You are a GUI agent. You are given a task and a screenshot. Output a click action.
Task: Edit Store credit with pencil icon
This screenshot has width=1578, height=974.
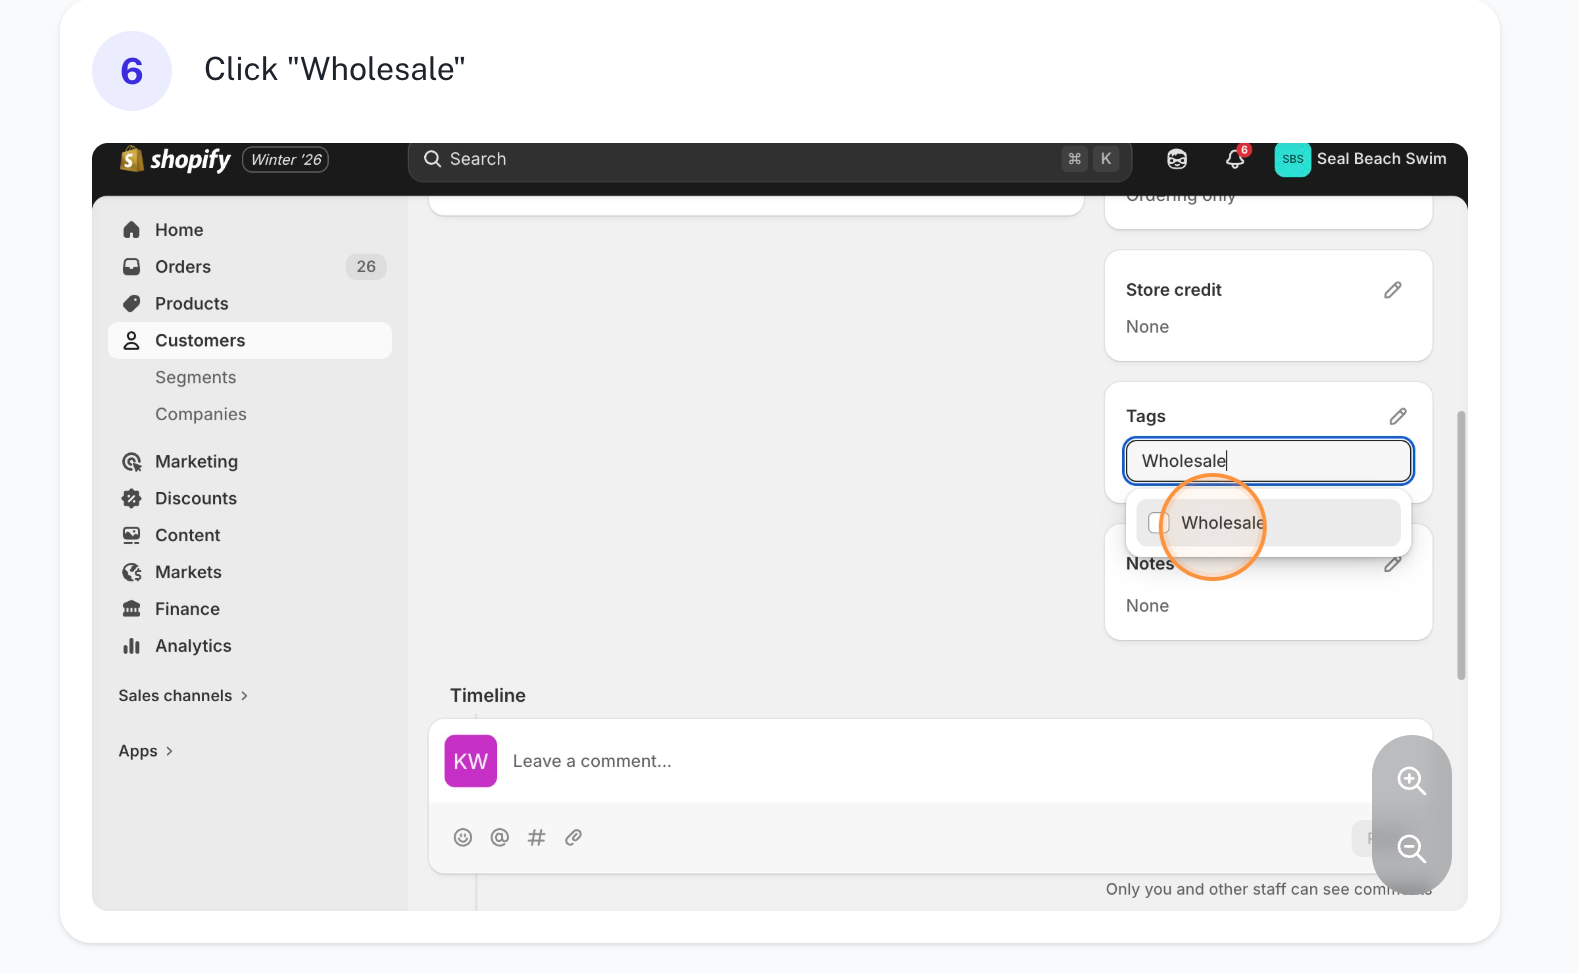point(1392,290)
